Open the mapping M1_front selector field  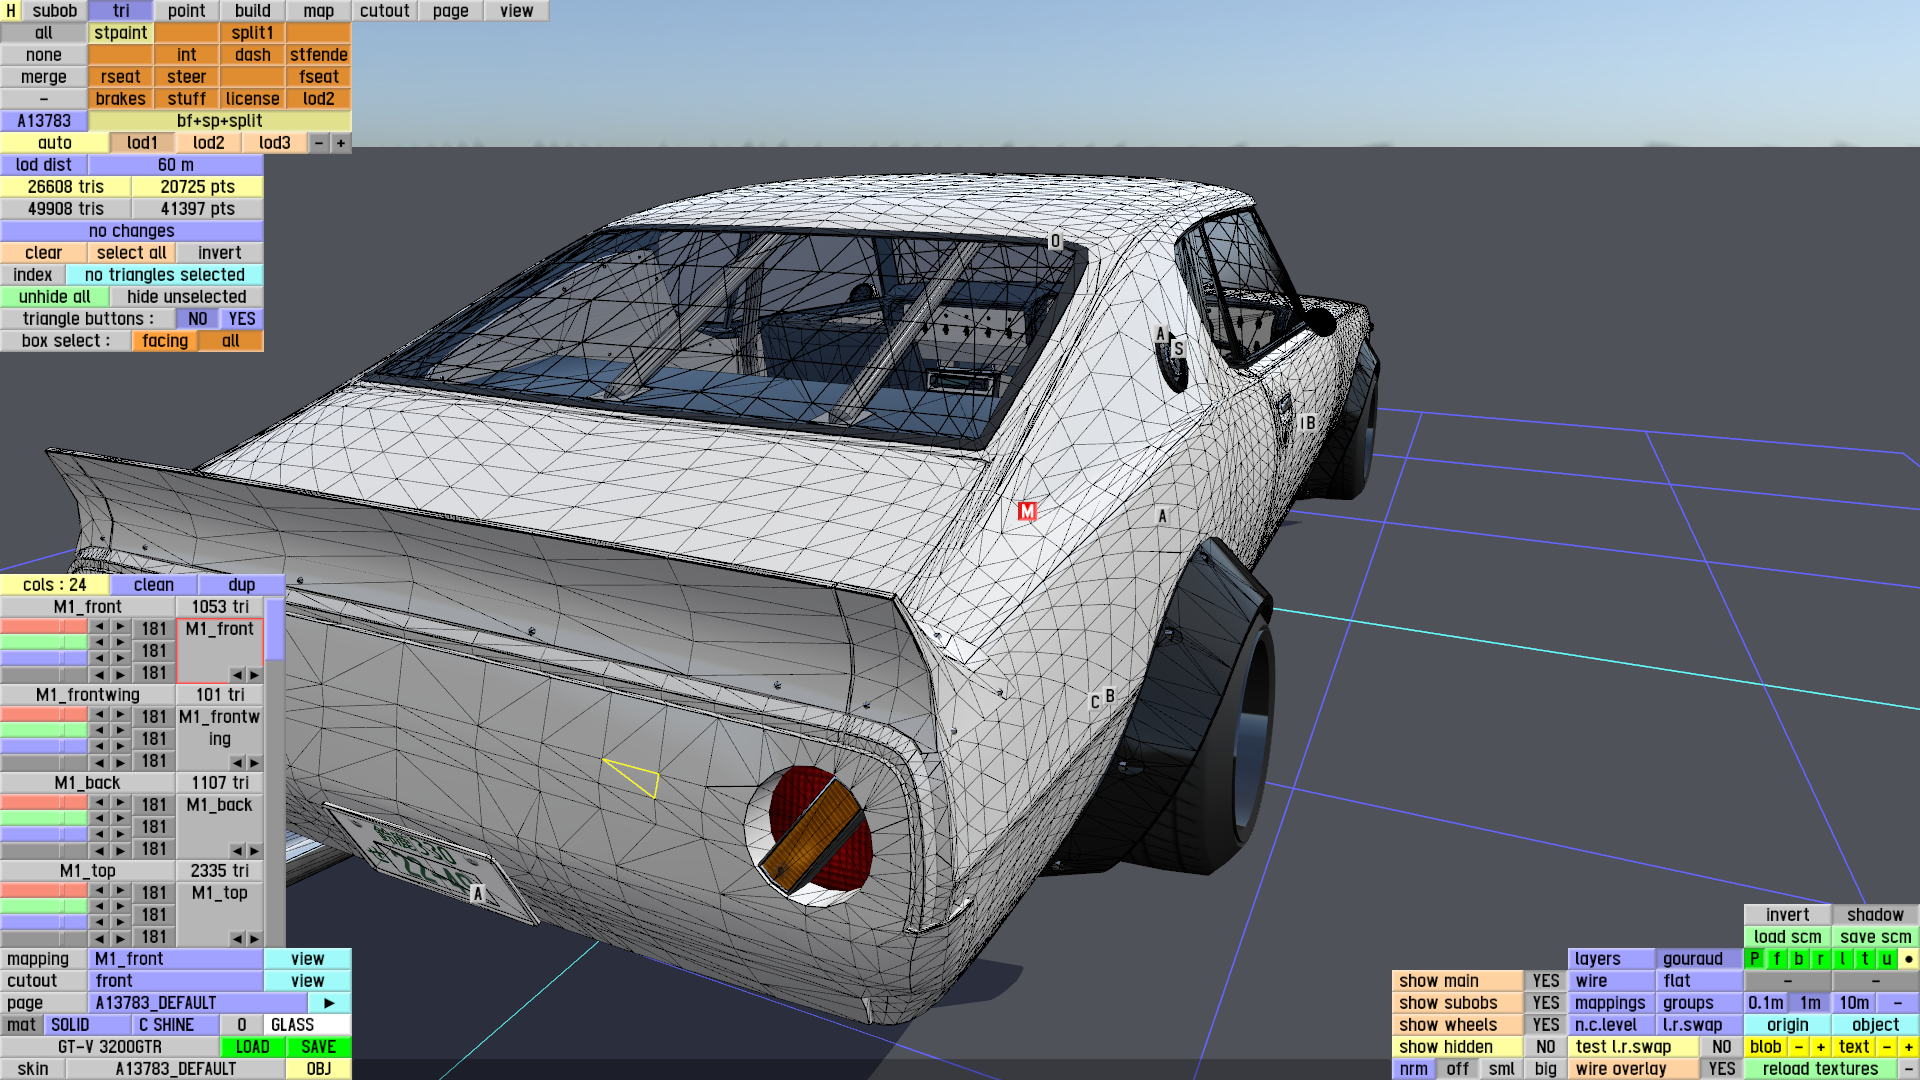coord(176,958)
